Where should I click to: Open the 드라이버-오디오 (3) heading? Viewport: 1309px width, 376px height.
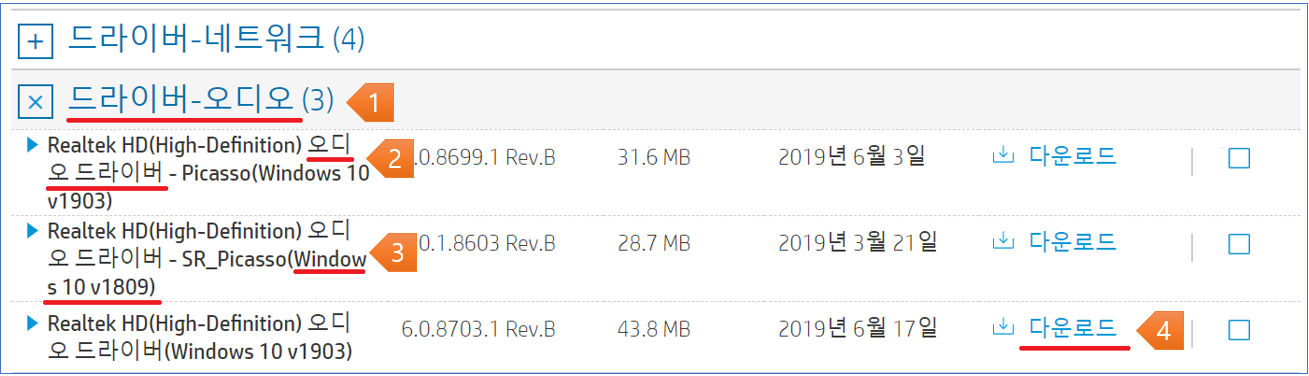pyautogui.click(x=200, y=99)
